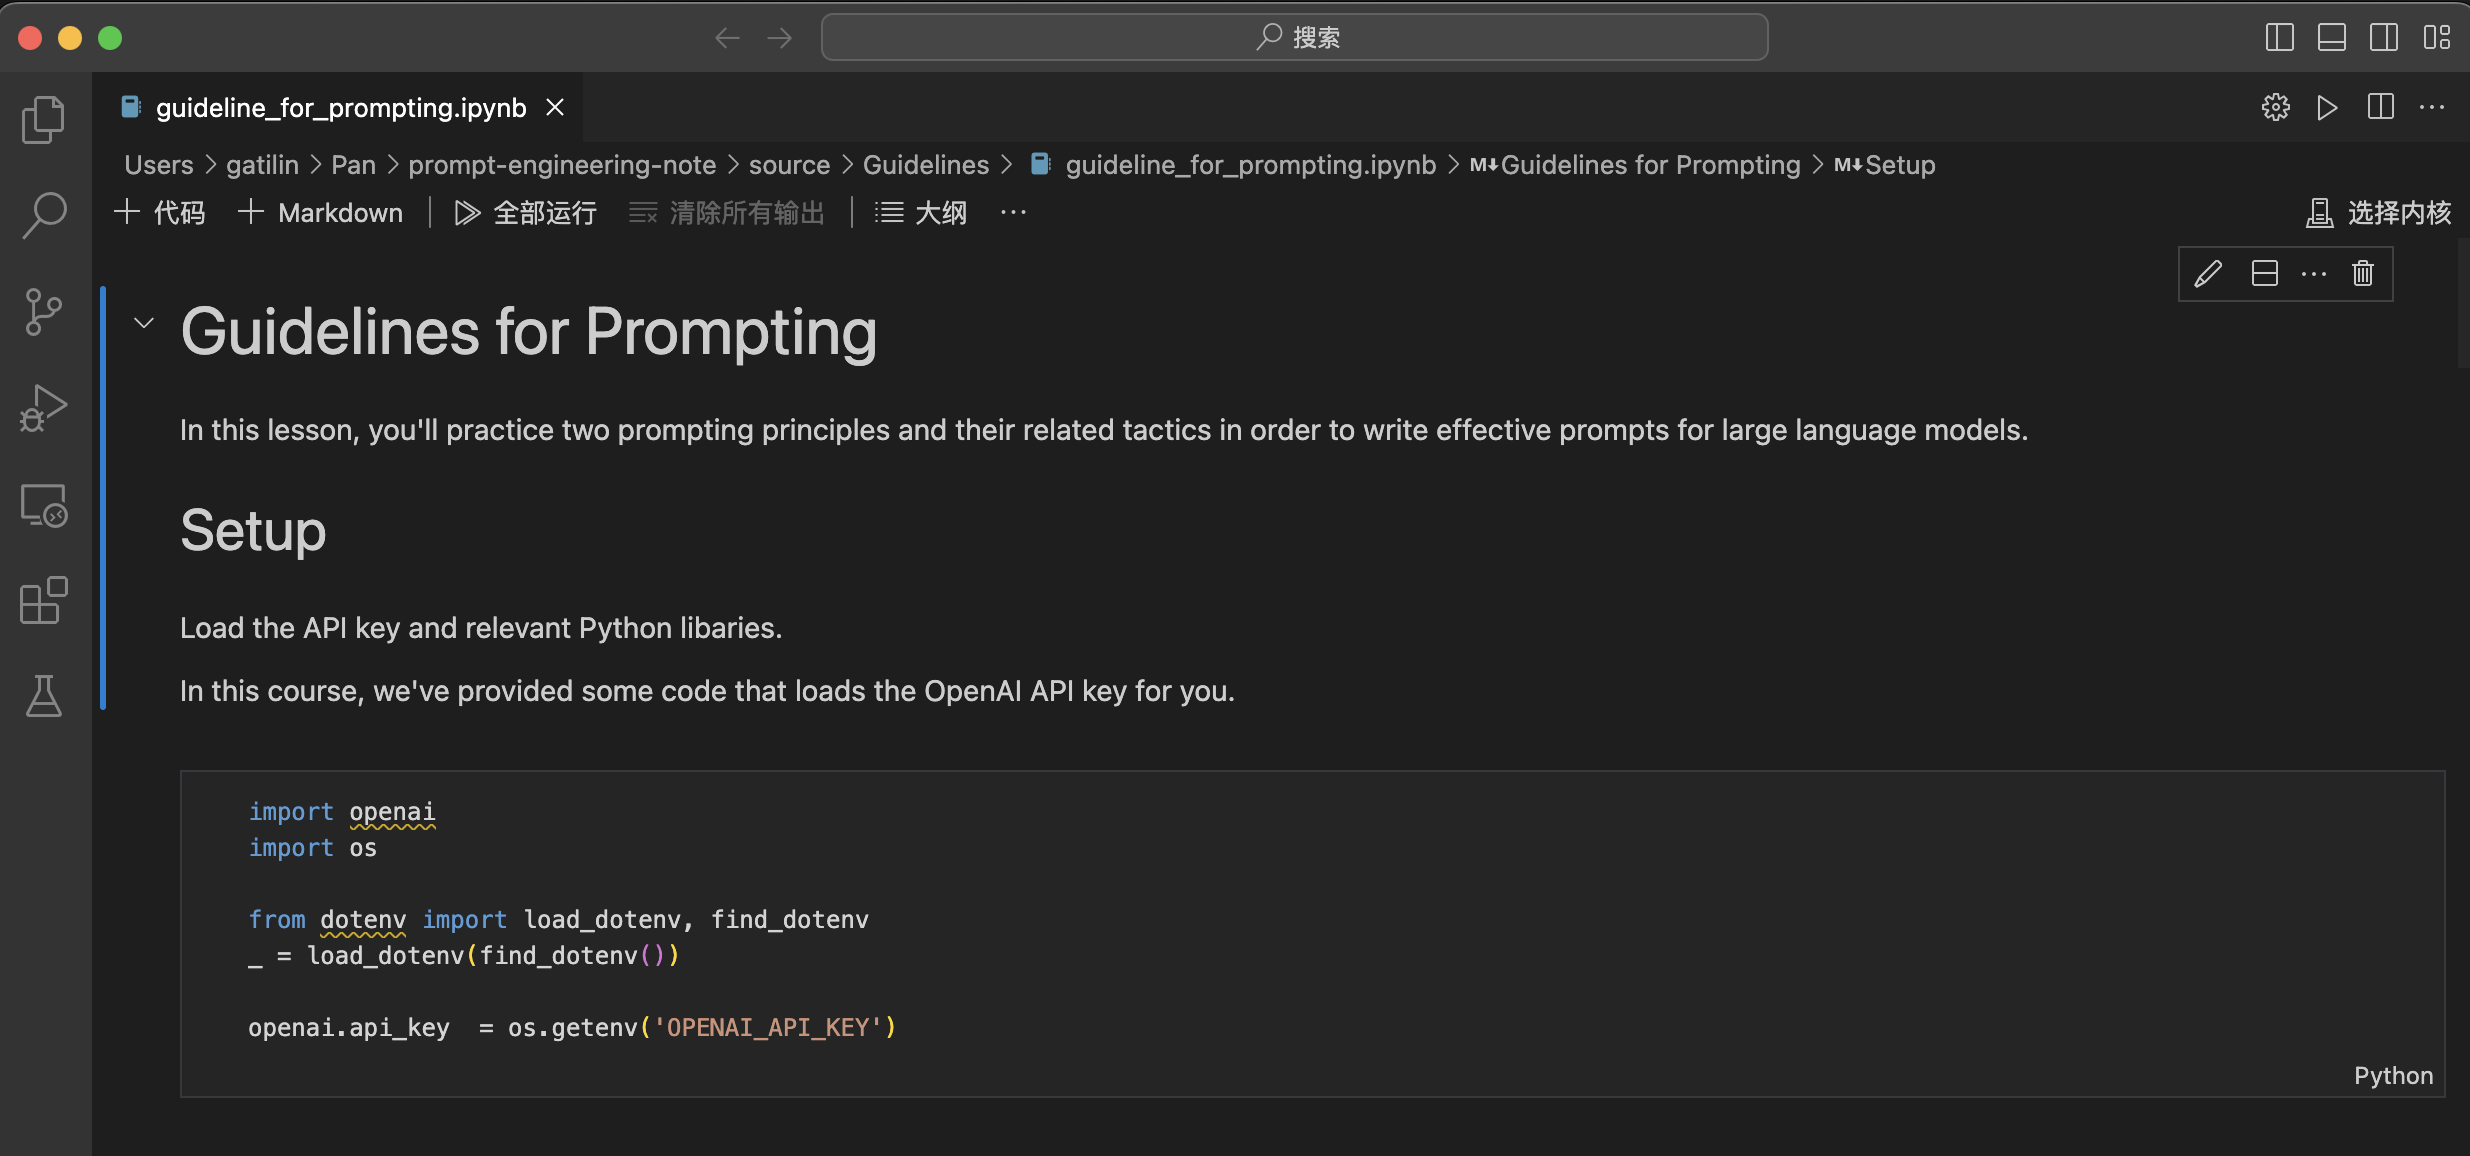
Task: Click the 'In this lesson' intro paragraph
Action: (1104, 430)
